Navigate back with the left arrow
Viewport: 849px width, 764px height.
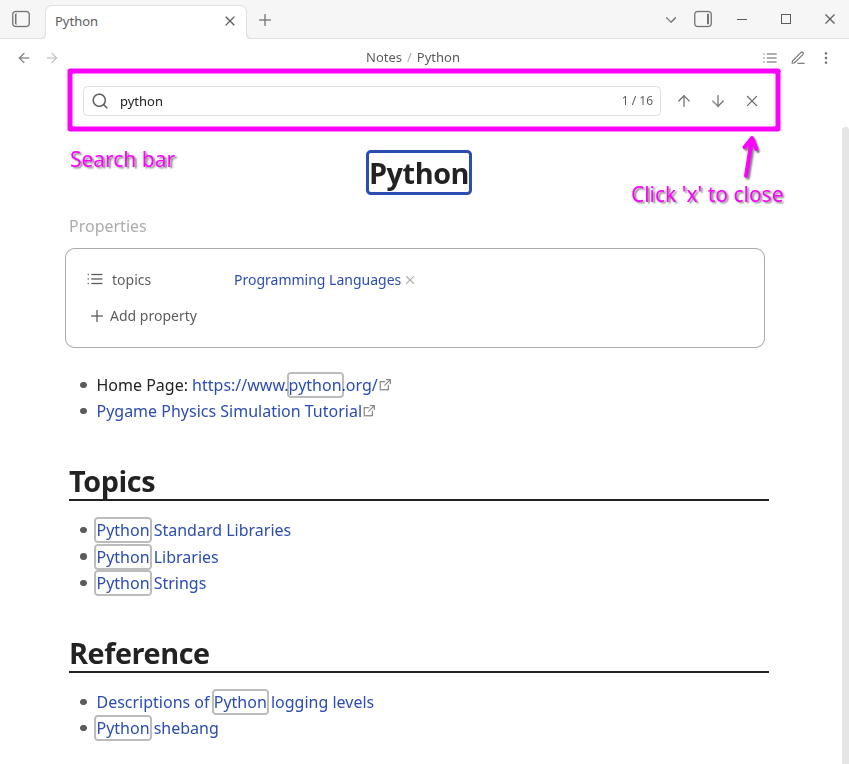click(24, 58)
